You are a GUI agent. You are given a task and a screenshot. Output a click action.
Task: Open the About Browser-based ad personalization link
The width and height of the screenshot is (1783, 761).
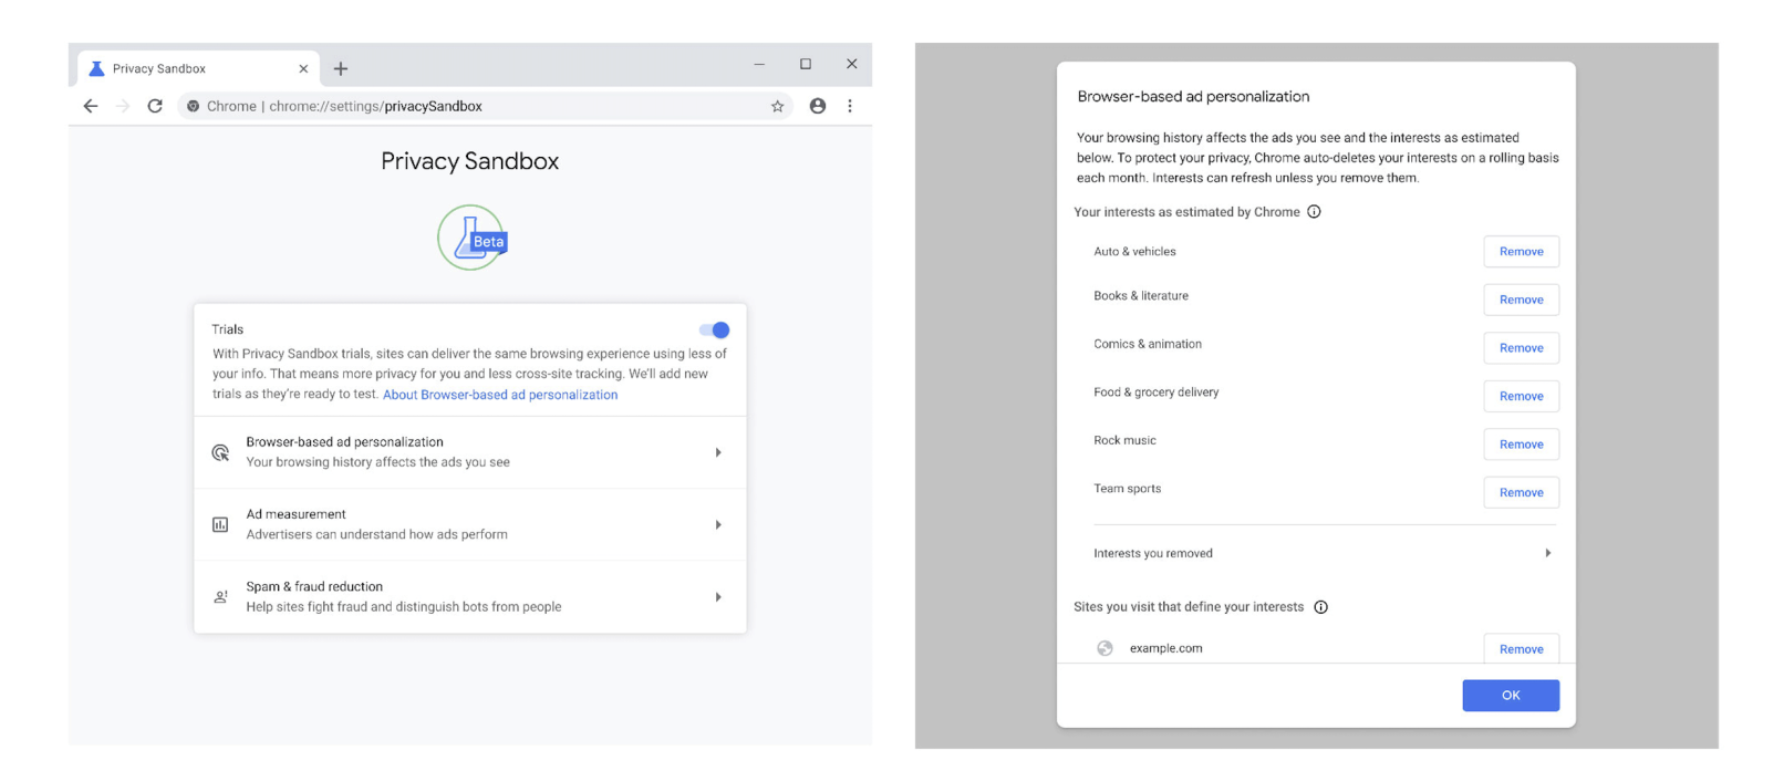pos(500,395)
